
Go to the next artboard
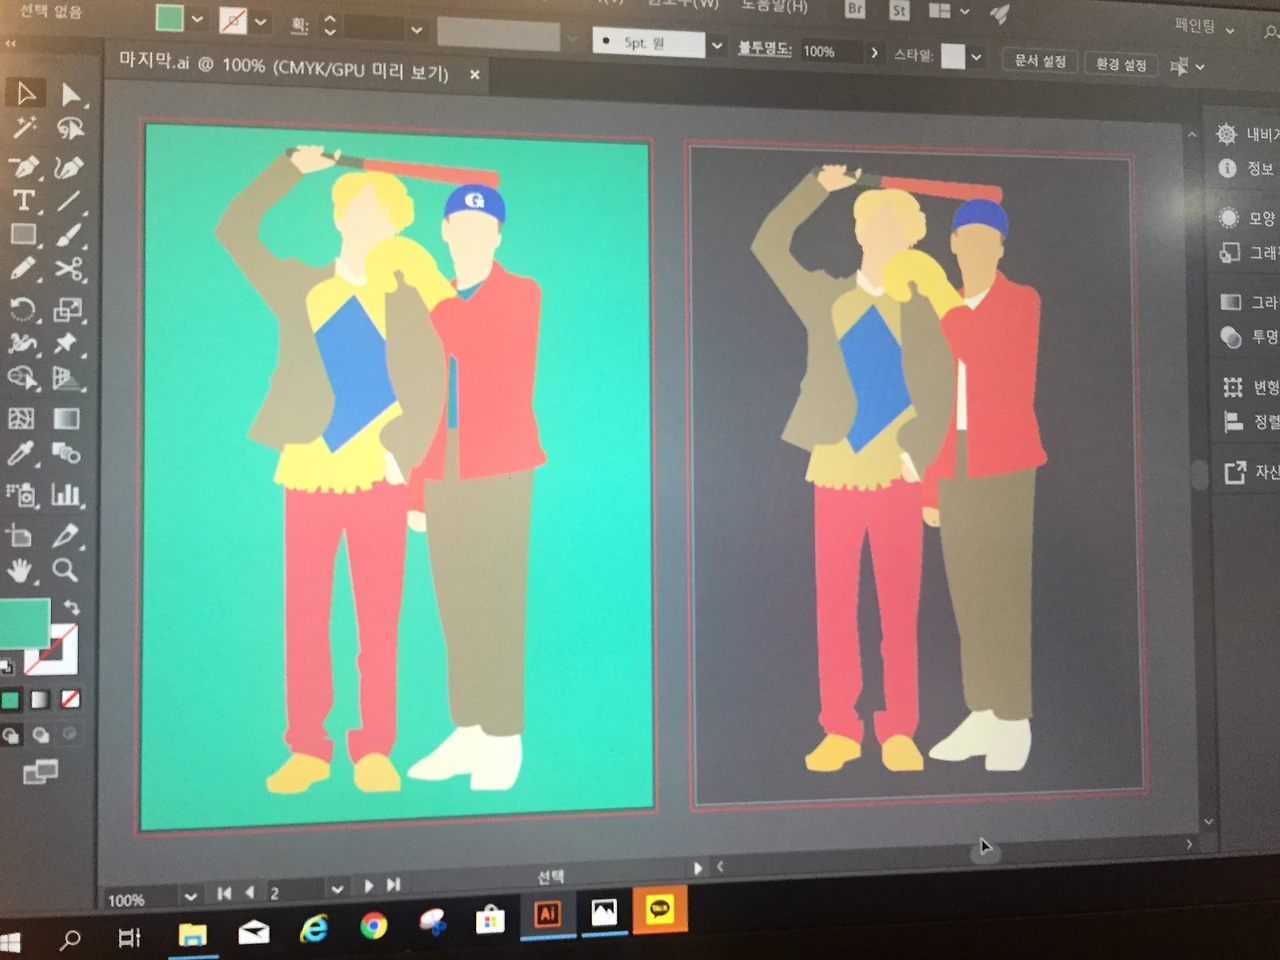point(368,886)
